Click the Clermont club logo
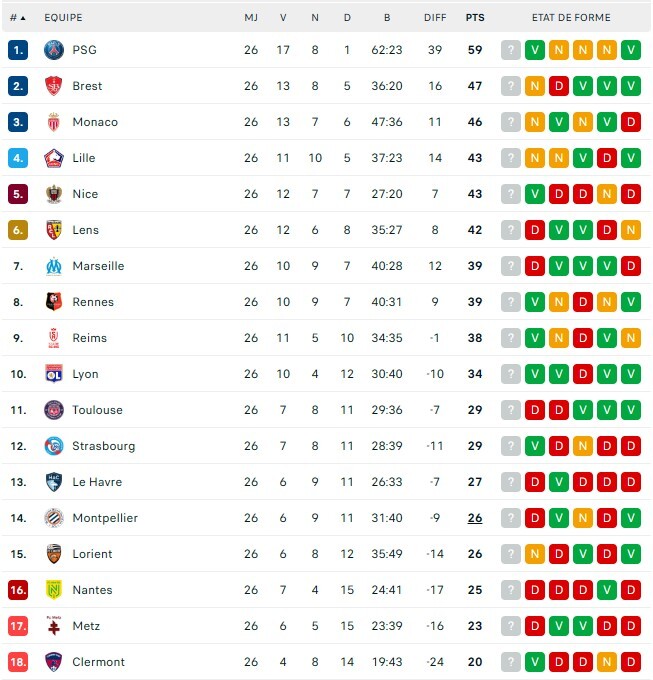The height and width of the screenshot is (680, 653). [x=54, y=662]
